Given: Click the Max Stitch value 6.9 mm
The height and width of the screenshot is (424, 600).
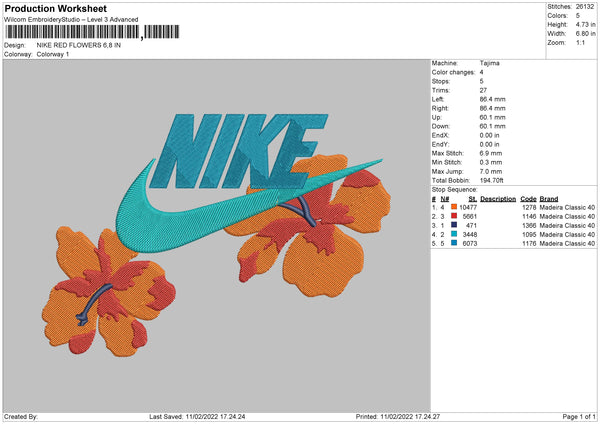Looking at the screenshot, I should [x=491, y=153].
